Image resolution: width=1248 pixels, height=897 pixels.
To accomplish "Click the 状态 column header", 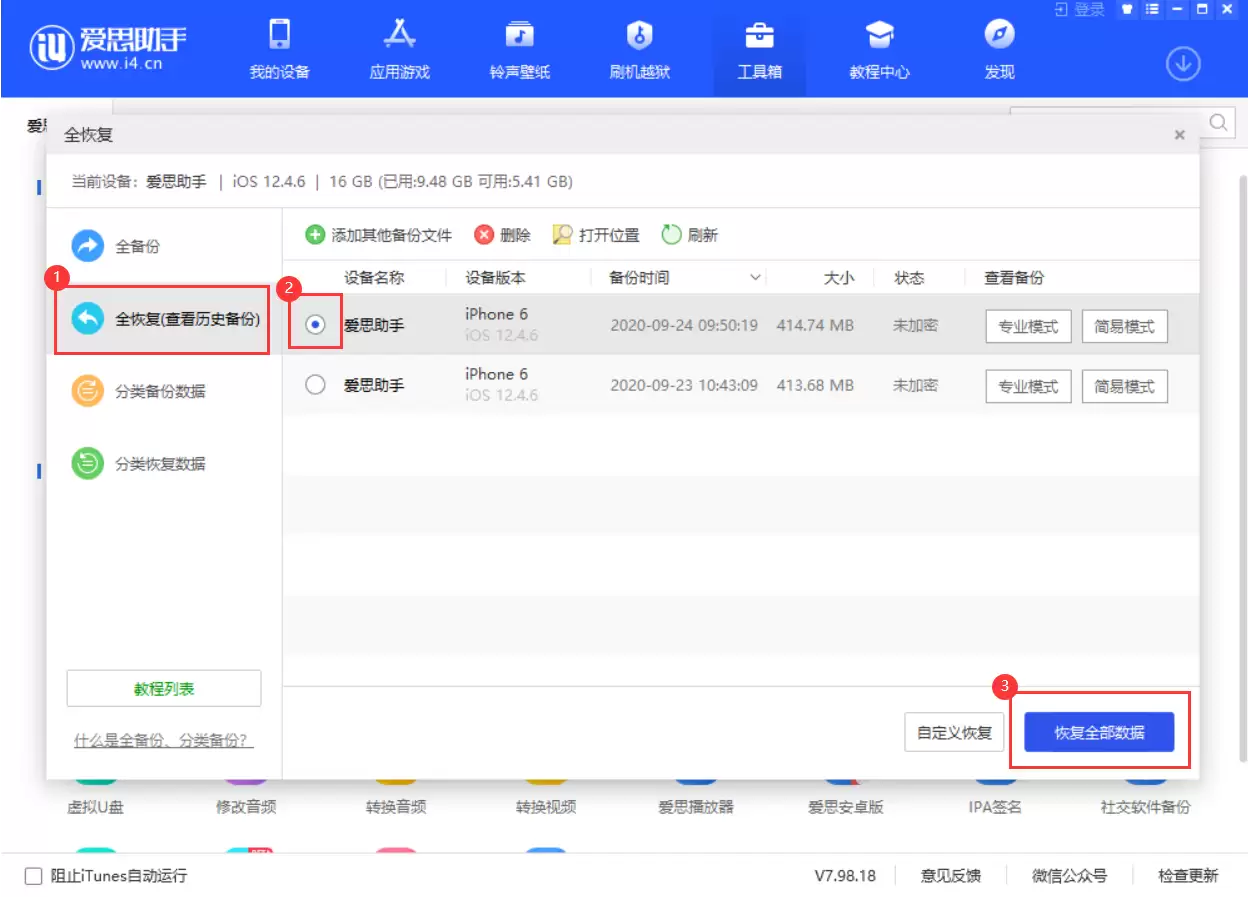I will pos(909,278).
